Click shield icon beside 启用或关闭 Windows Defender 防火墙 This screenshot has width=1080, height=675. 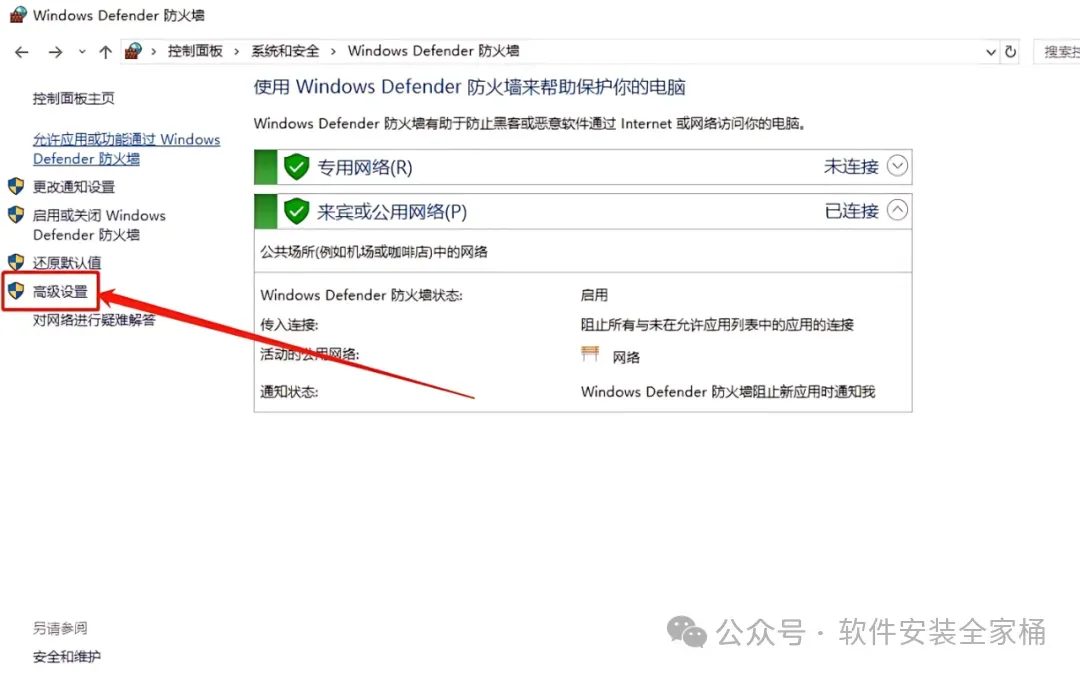(x=16, y=214)
